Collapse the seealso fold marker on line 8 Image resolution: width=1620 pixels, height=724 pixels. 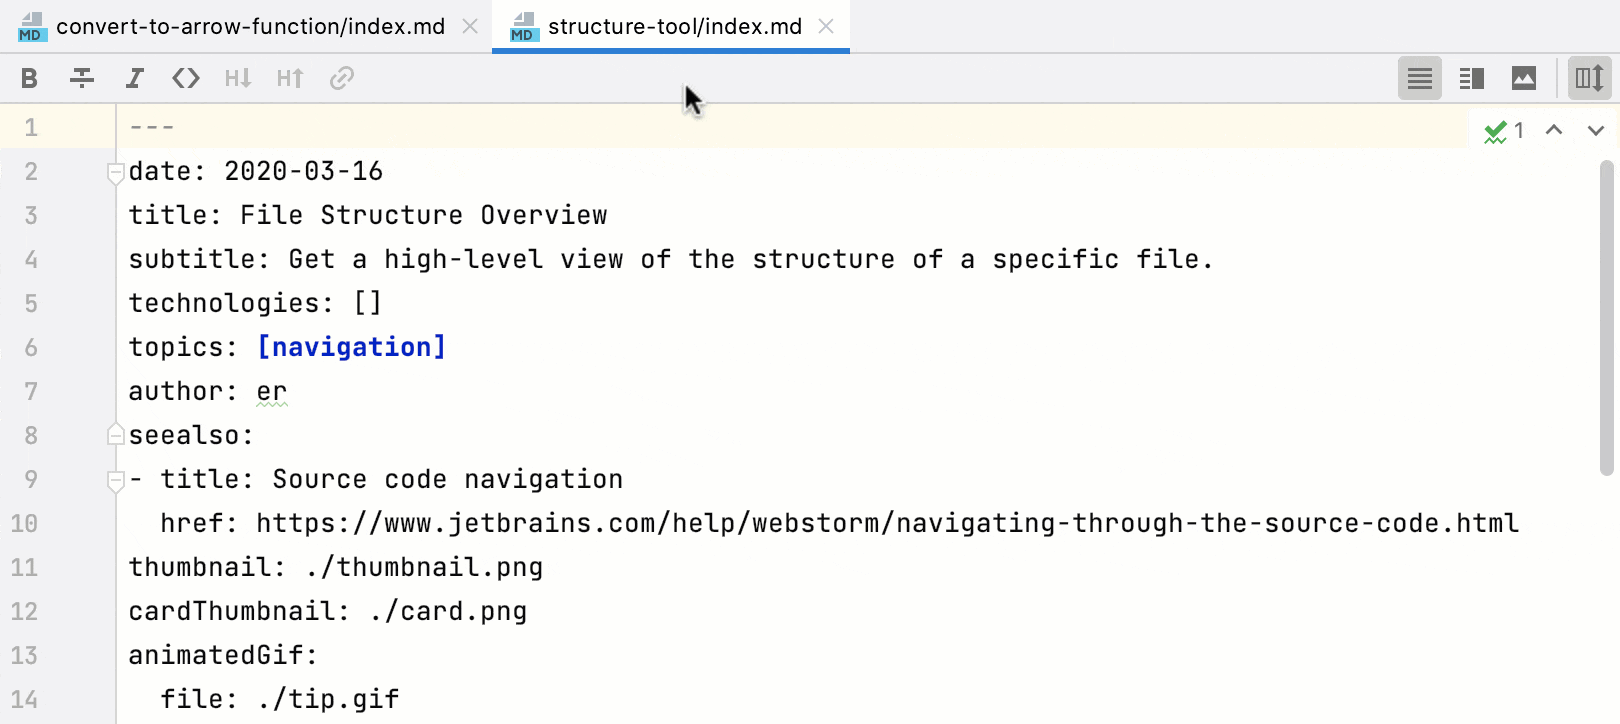click(115, 435)
